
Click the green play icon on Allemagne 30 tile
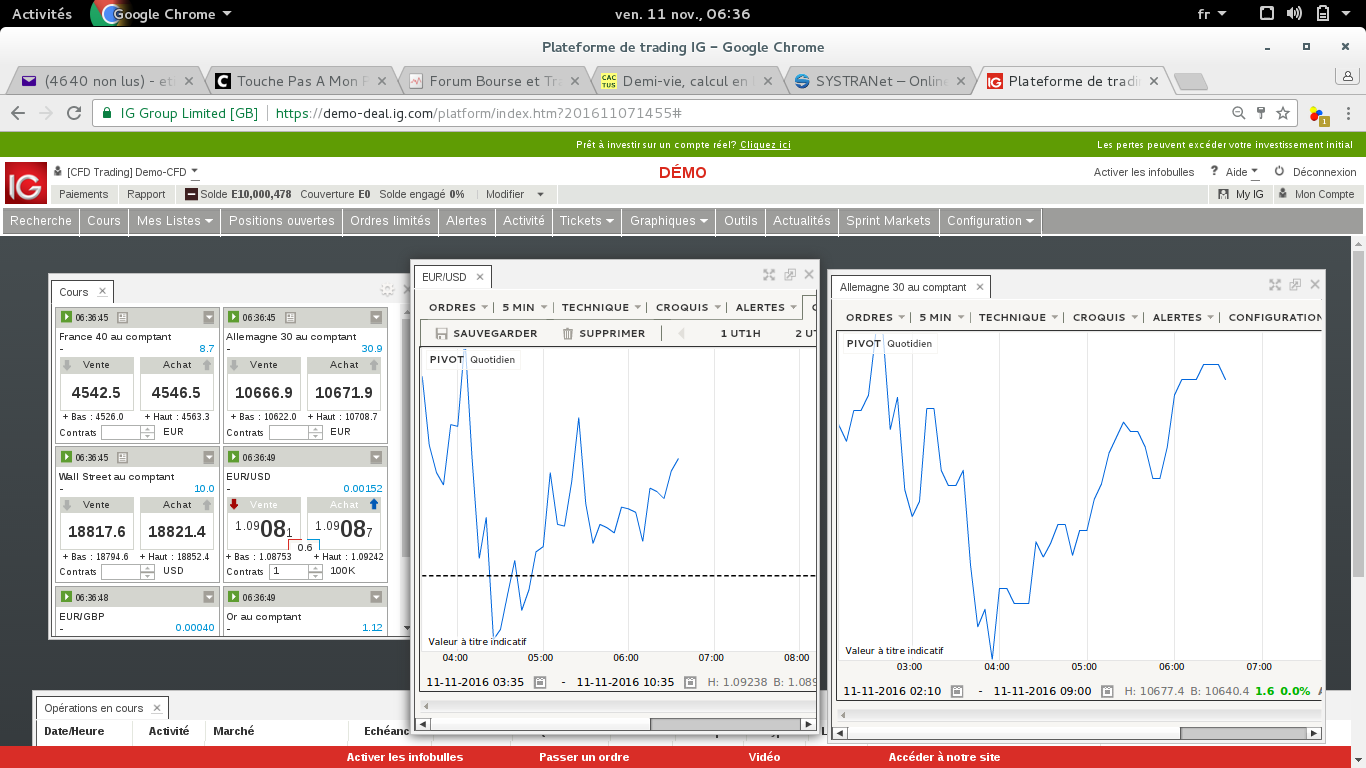pyautogui.click(x=233, y=318)
